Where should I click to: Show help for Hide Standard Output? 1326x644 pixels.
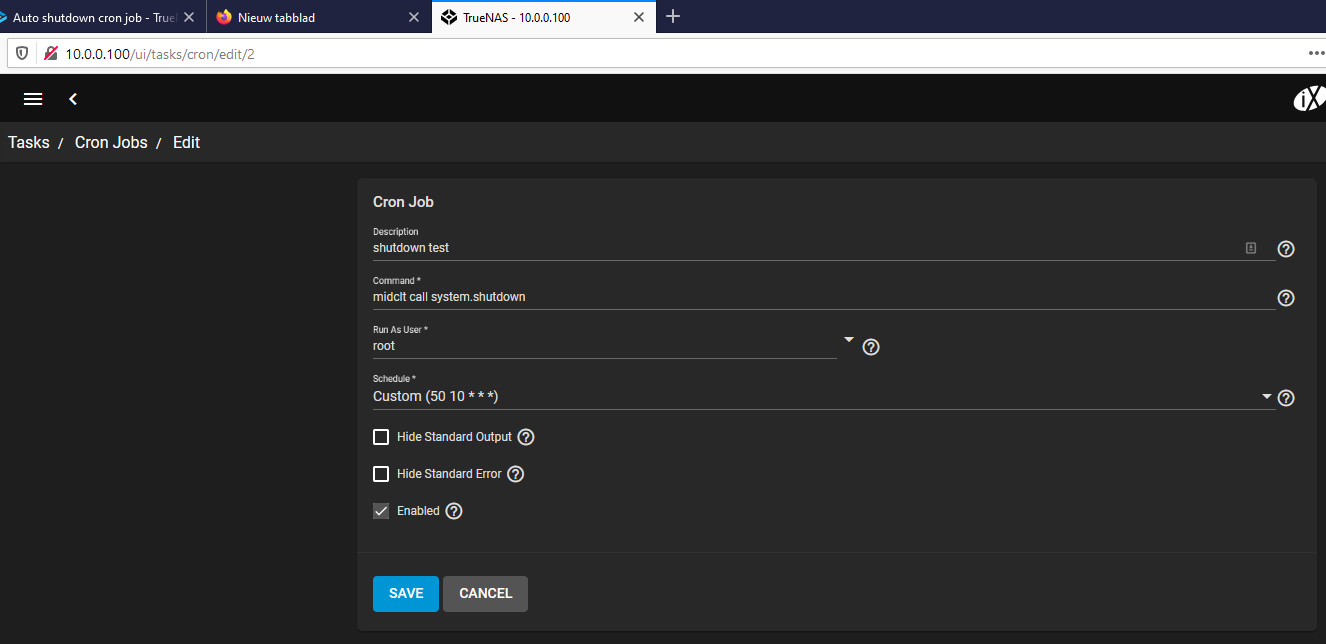point(526,437)
